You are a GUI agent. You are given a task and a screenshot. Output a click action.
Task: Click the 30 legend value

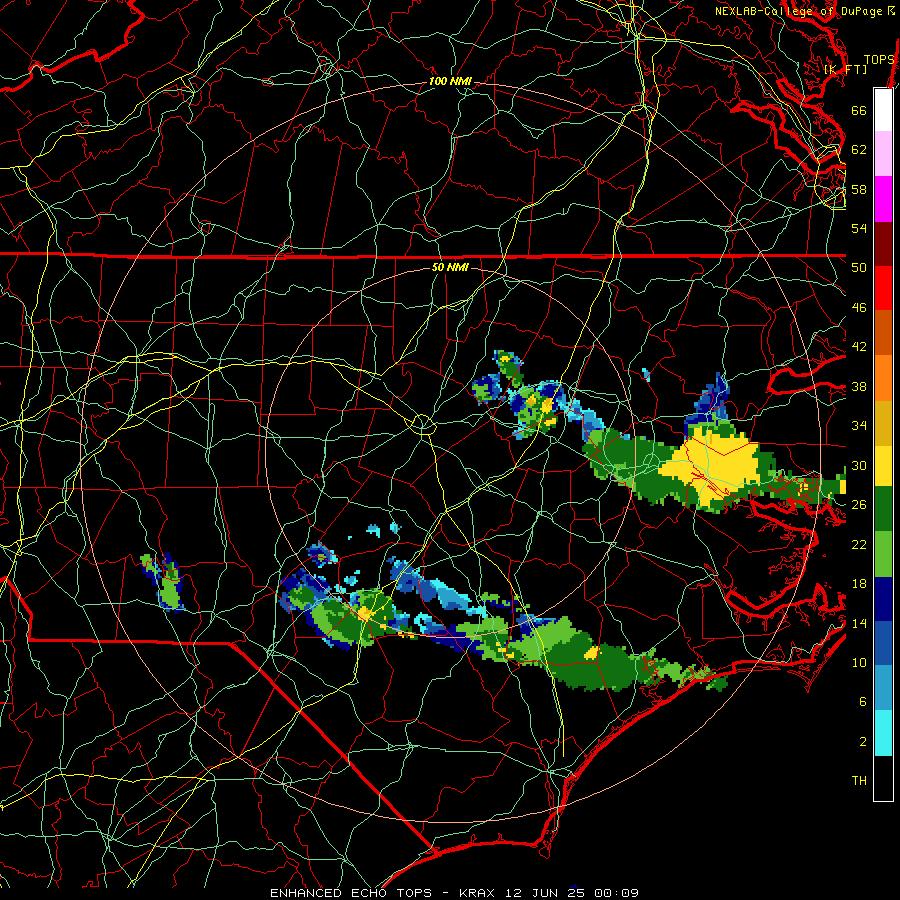[859, 465]
